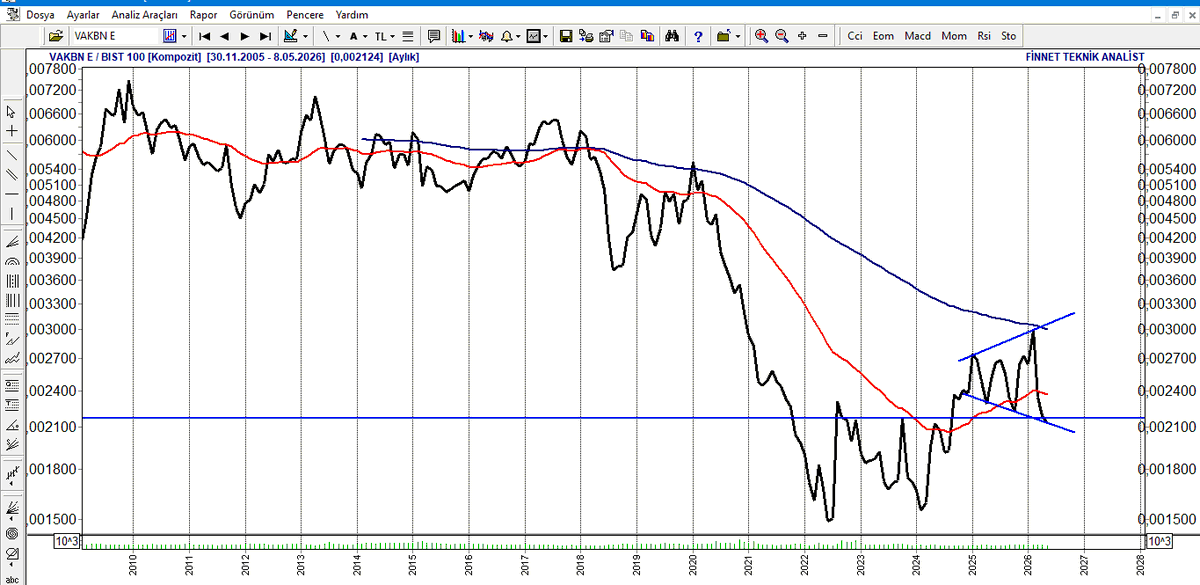Image resolution: width=1200 pixels, height=585 pixels.
Task: Choose the bold A text tool
Action: tap(353, 36)
